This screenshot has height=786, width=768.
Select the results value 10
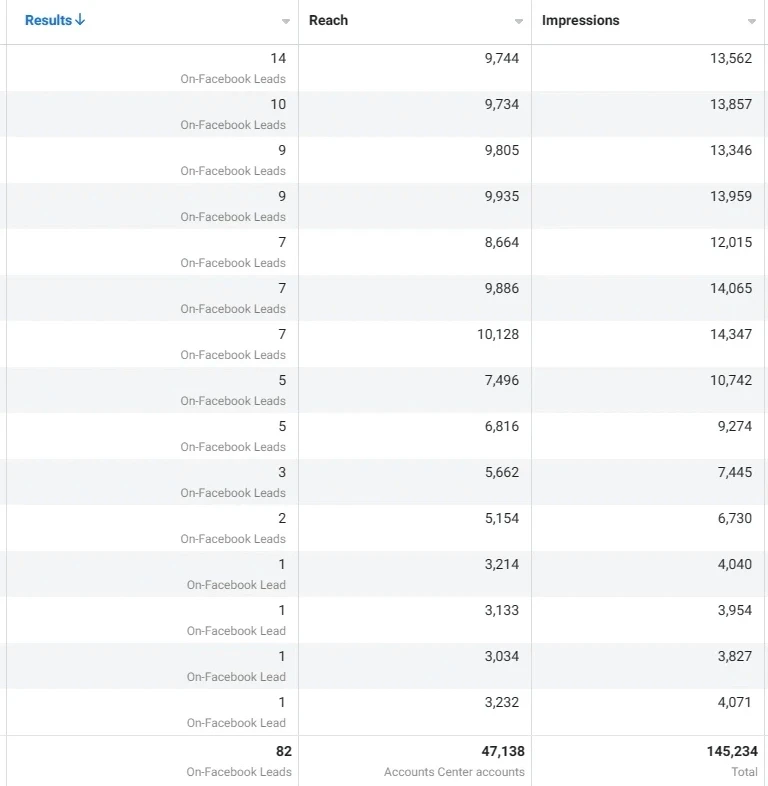point(278,105)
